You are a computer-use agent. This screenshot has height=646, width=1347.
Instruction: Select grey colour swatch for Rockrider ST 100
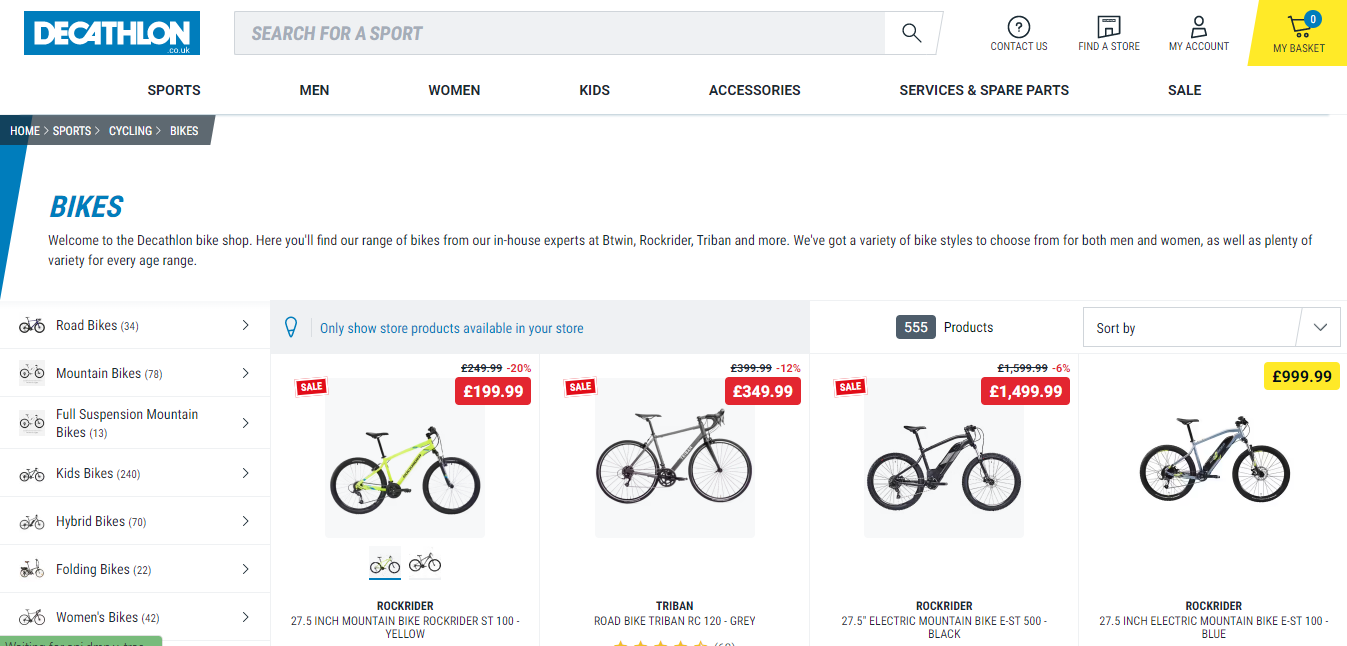(x=425, y=563)
